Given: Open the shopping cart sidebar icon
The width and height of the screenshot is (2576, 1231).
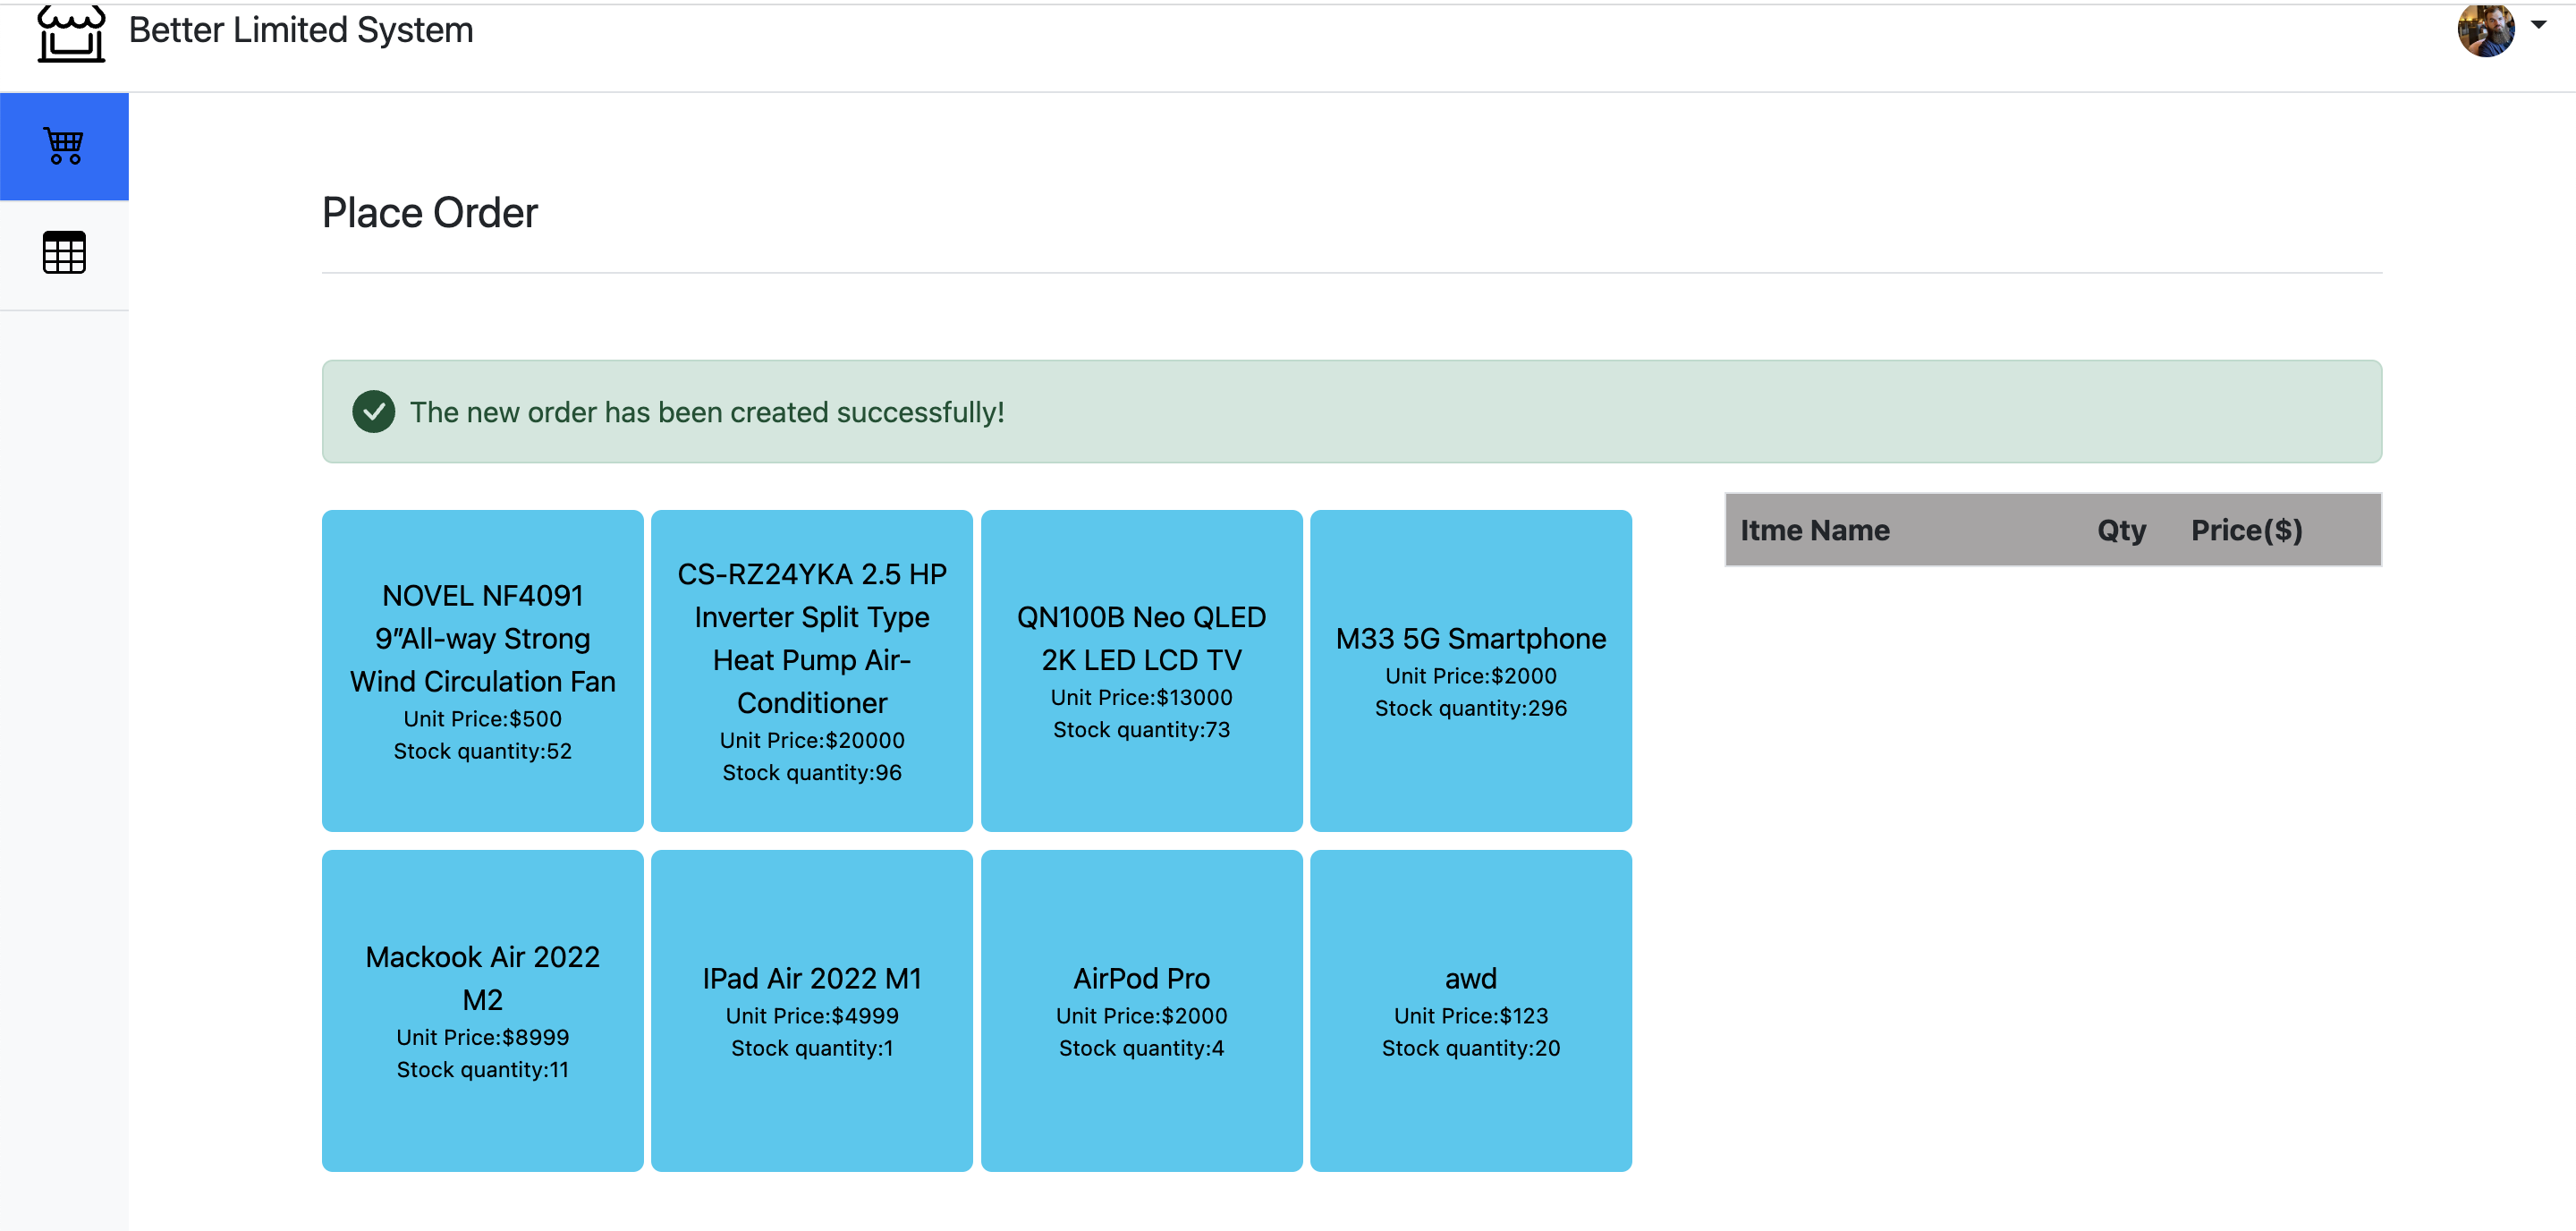Looking at the screenshot, I should (64, 147).
